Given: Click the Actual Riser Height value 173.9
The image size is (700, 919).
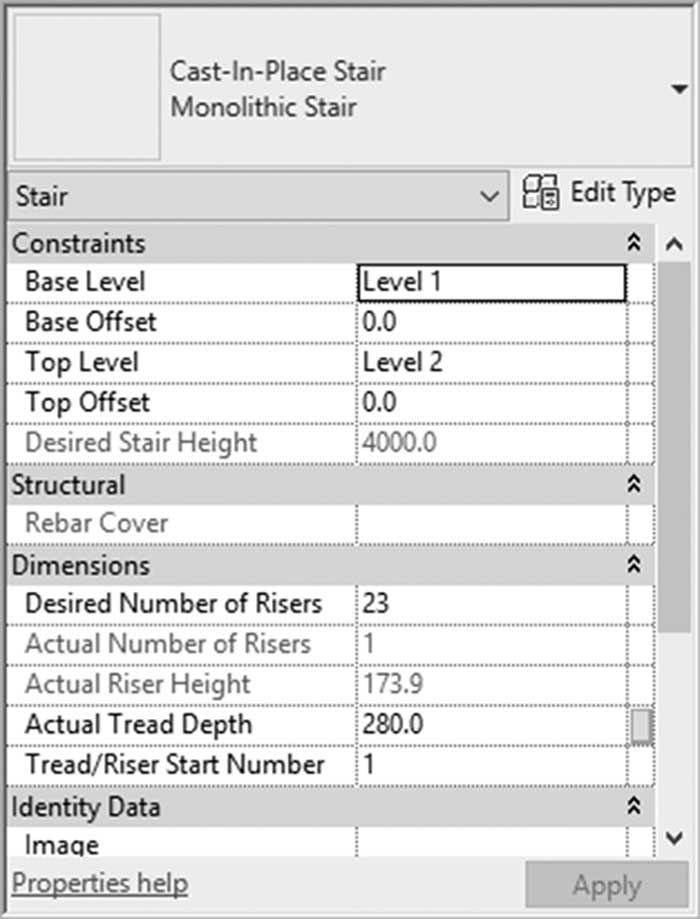Looking at the screenshot, I should [x=393, y=684].
